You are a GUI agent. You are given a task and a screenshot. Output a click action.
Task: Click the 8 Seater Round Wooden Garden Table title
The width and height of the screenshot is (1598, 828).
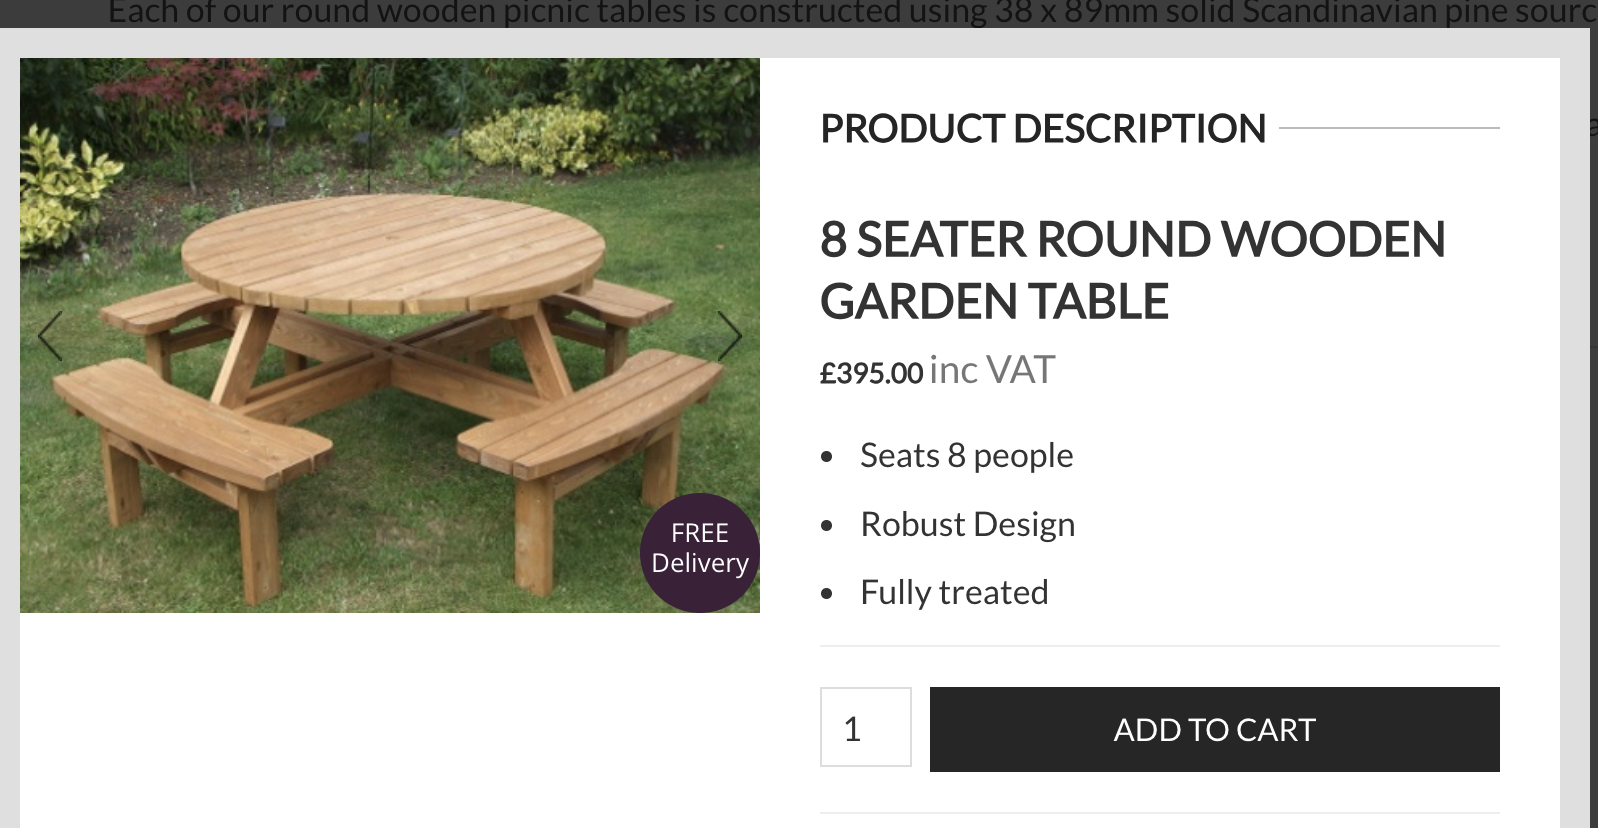1132,270
